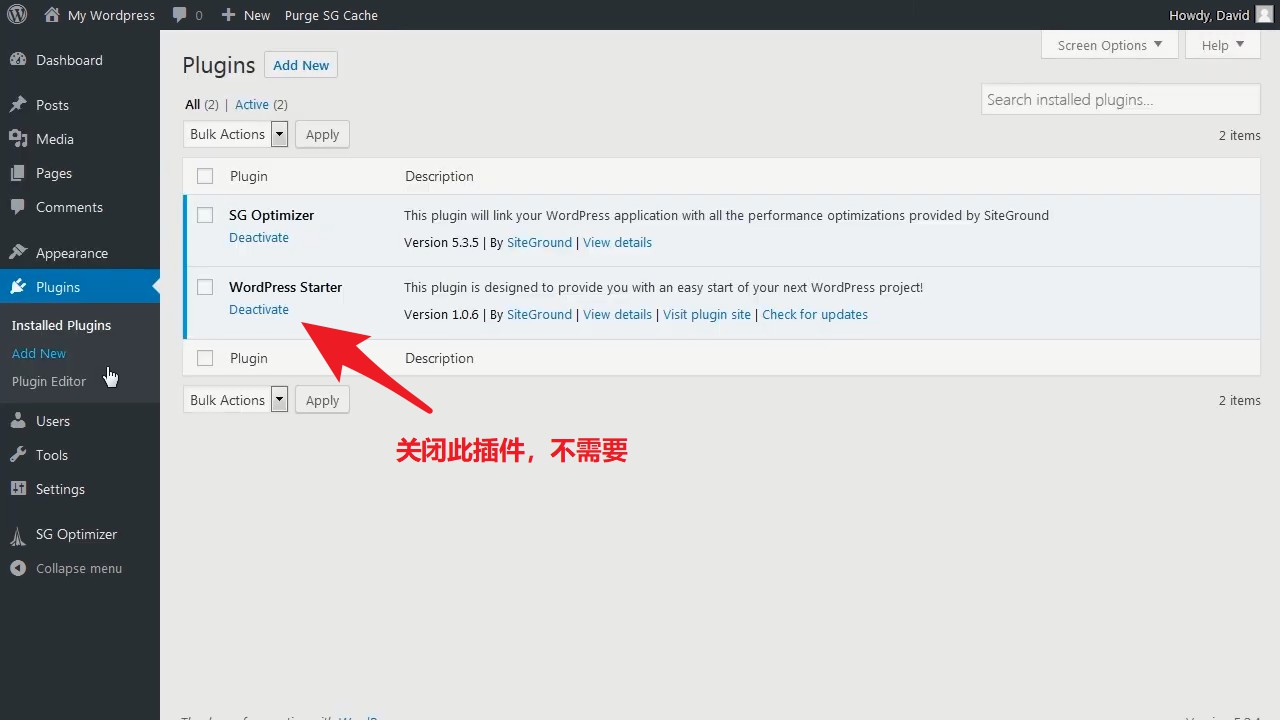
Task: Click the Collapse menu arrow icon
Action: point(18,568)
